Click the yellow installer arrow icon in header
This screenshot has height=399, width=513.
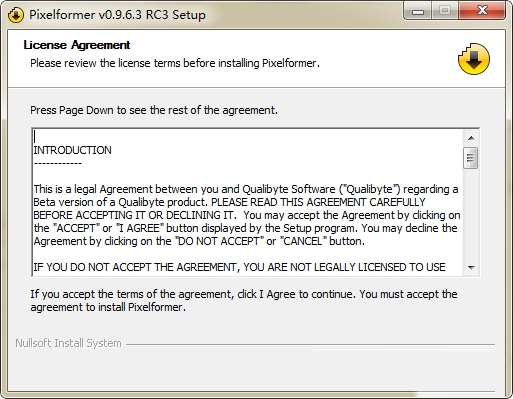click(x=474, y=59)
